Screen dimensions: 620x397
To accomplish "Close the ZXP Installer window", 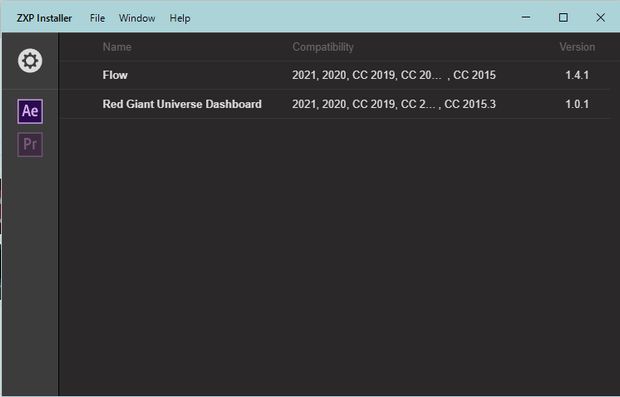I will click(600, 17).
